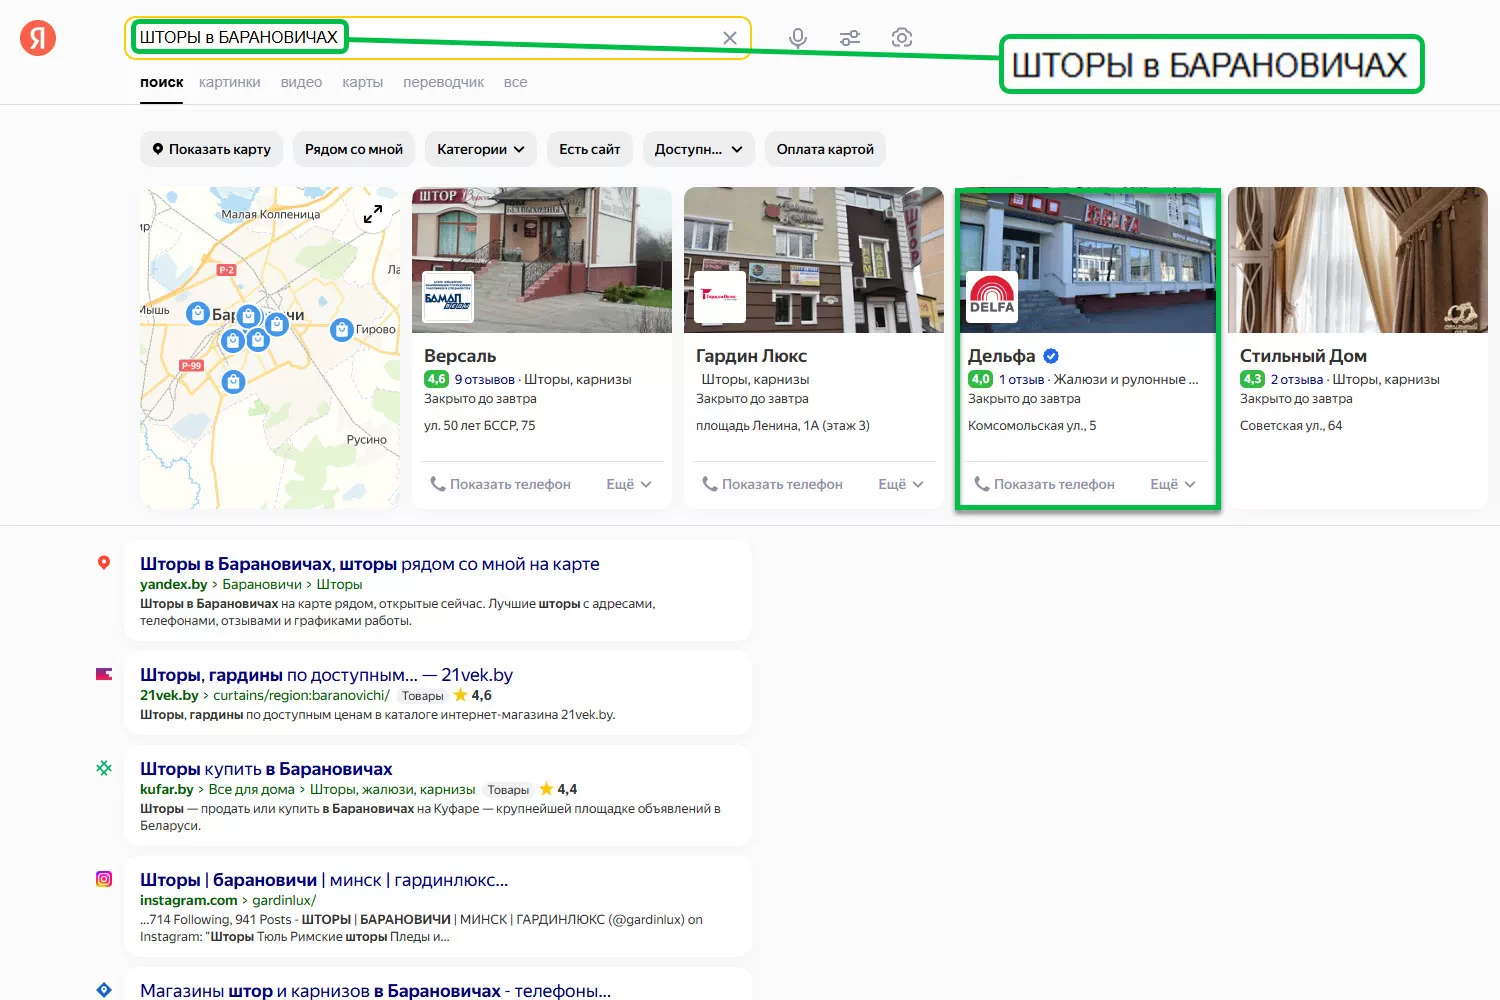Click address ул. 50 лет БССР, 75

480,426
